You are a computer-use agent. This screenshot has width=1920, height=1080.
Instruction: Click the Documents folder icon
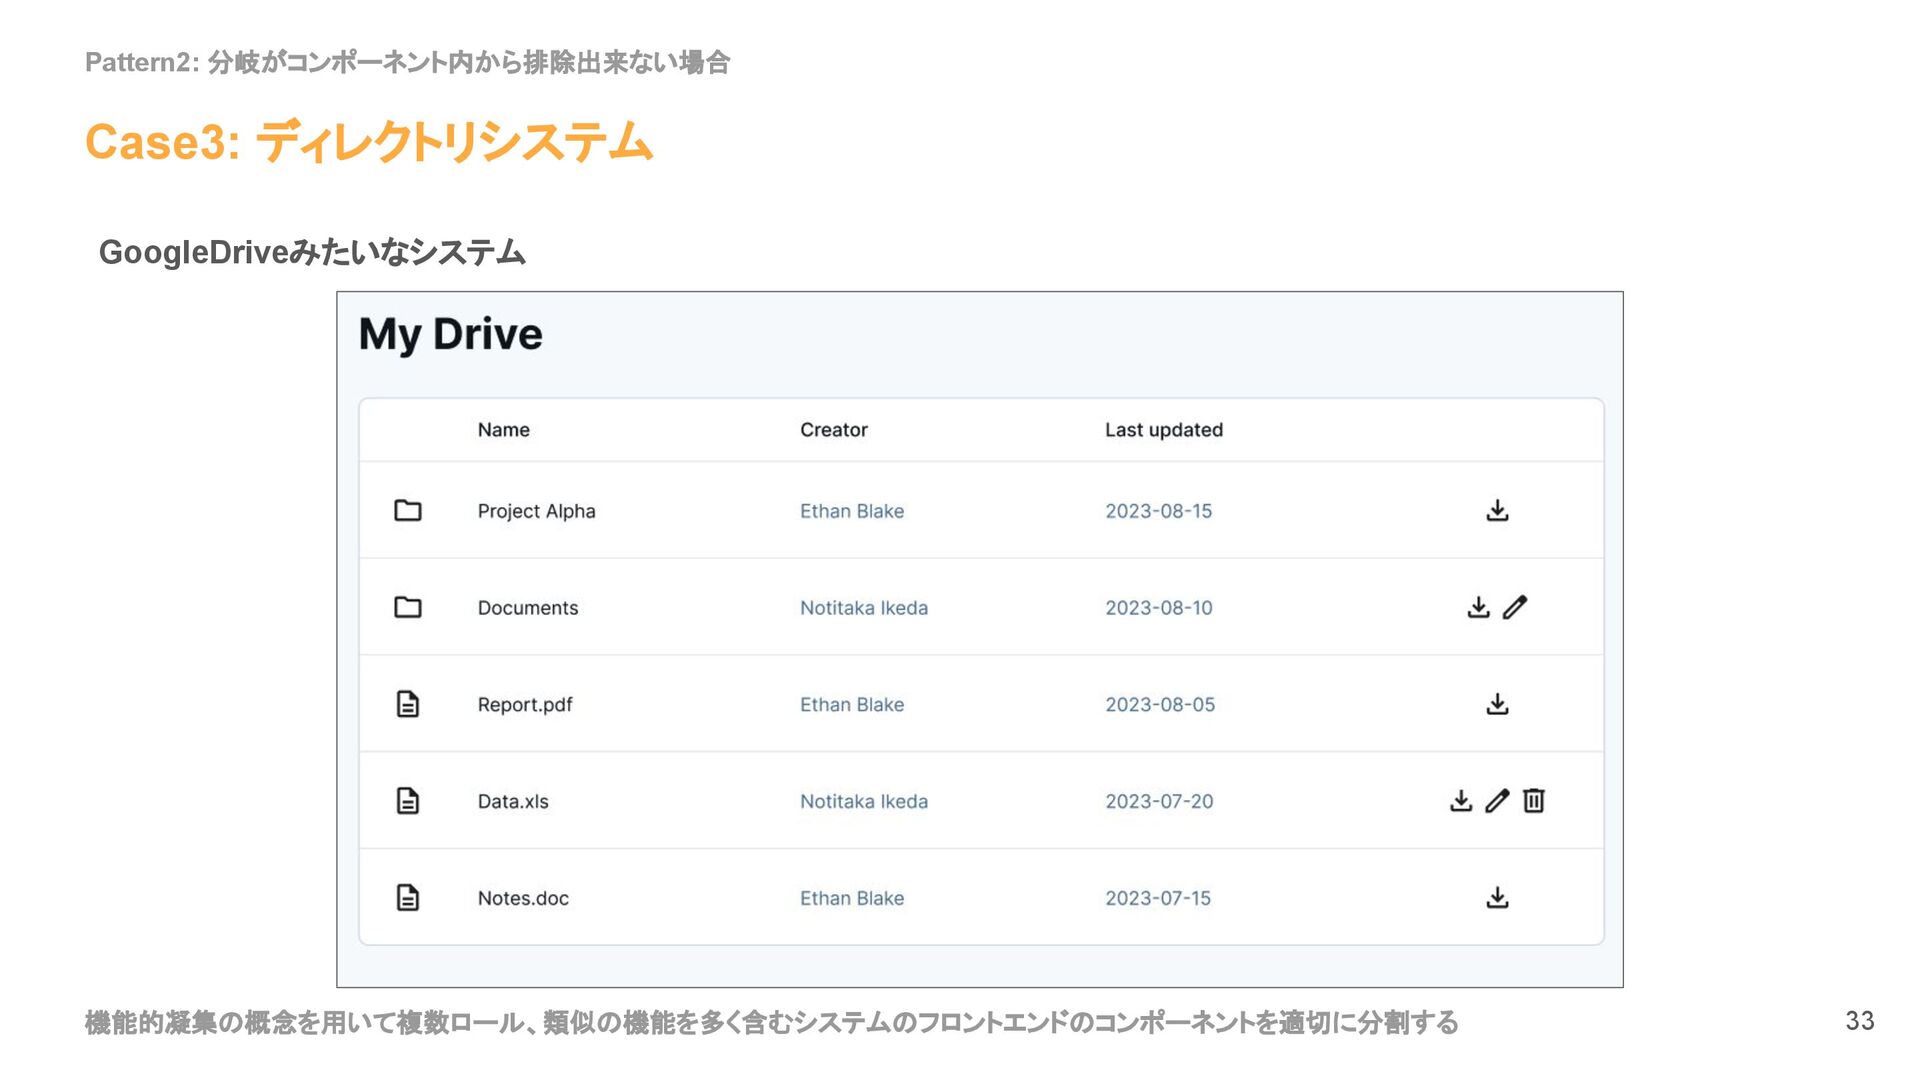pos(408,607)
